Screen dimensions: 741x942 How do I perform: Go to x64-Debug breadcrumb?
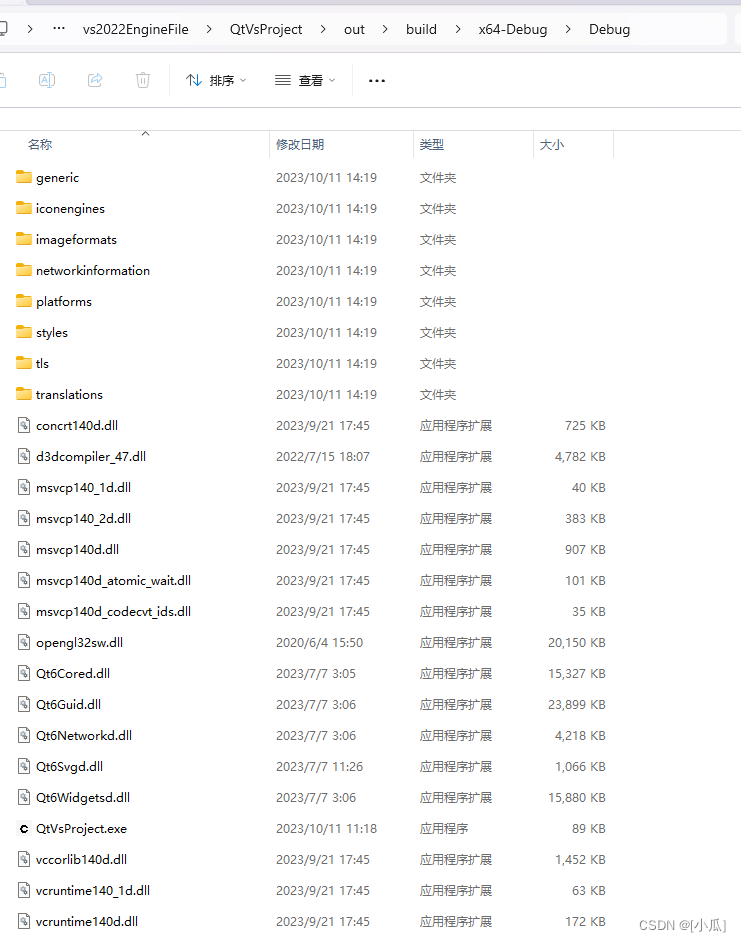point(513,29)
